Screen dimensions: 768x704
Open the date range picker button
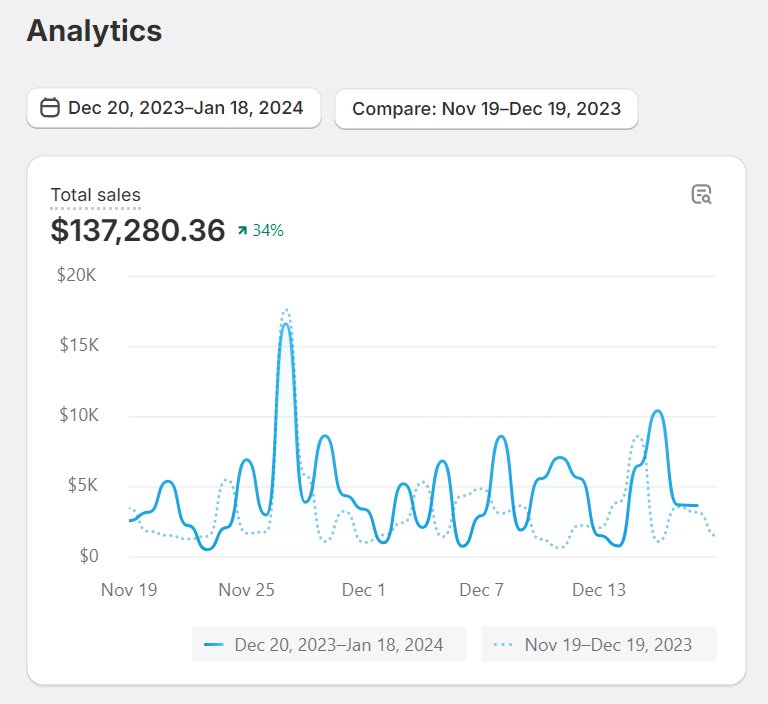coord(174,108)
